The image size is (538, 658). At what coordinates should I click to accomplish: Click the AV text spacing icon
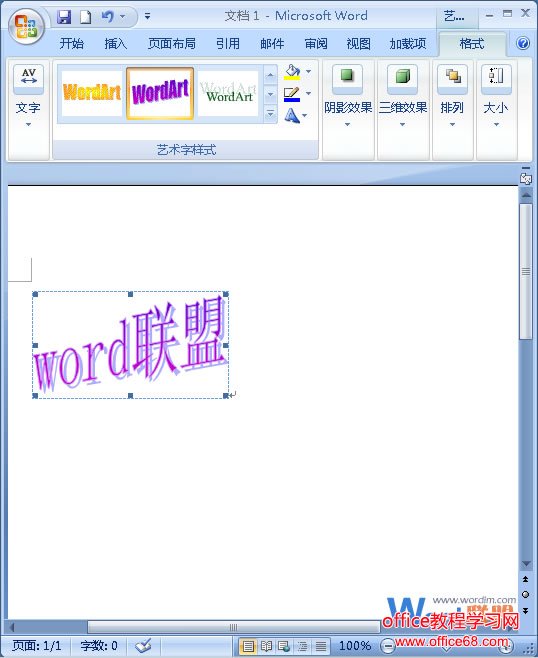[x=29, y=79]
